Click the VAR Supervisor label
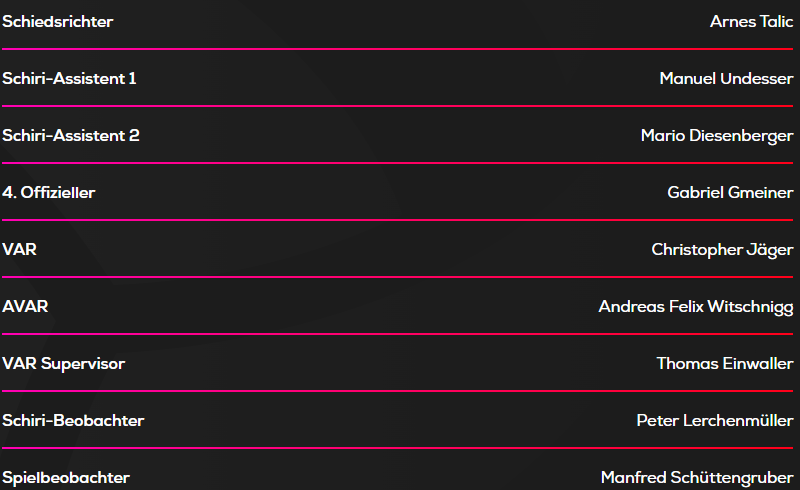 coord(64,364)
